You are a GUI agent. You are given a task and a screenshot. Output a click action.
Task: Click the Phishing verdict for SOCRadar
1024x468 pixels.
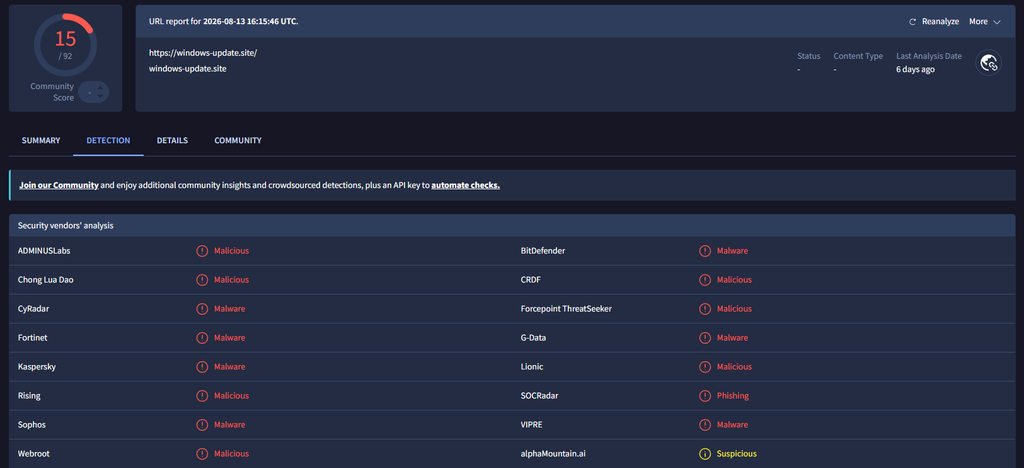coord(733,396)
